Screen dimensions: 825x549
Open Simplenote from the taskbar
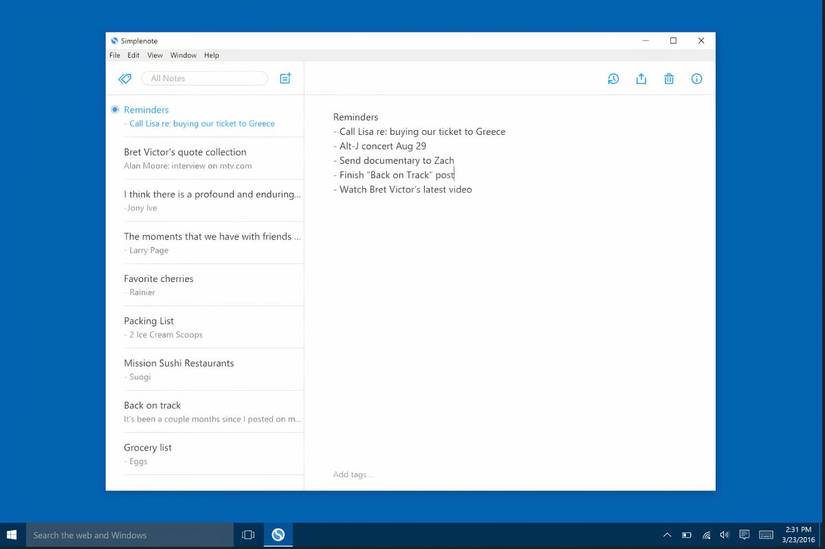[278, 535]
